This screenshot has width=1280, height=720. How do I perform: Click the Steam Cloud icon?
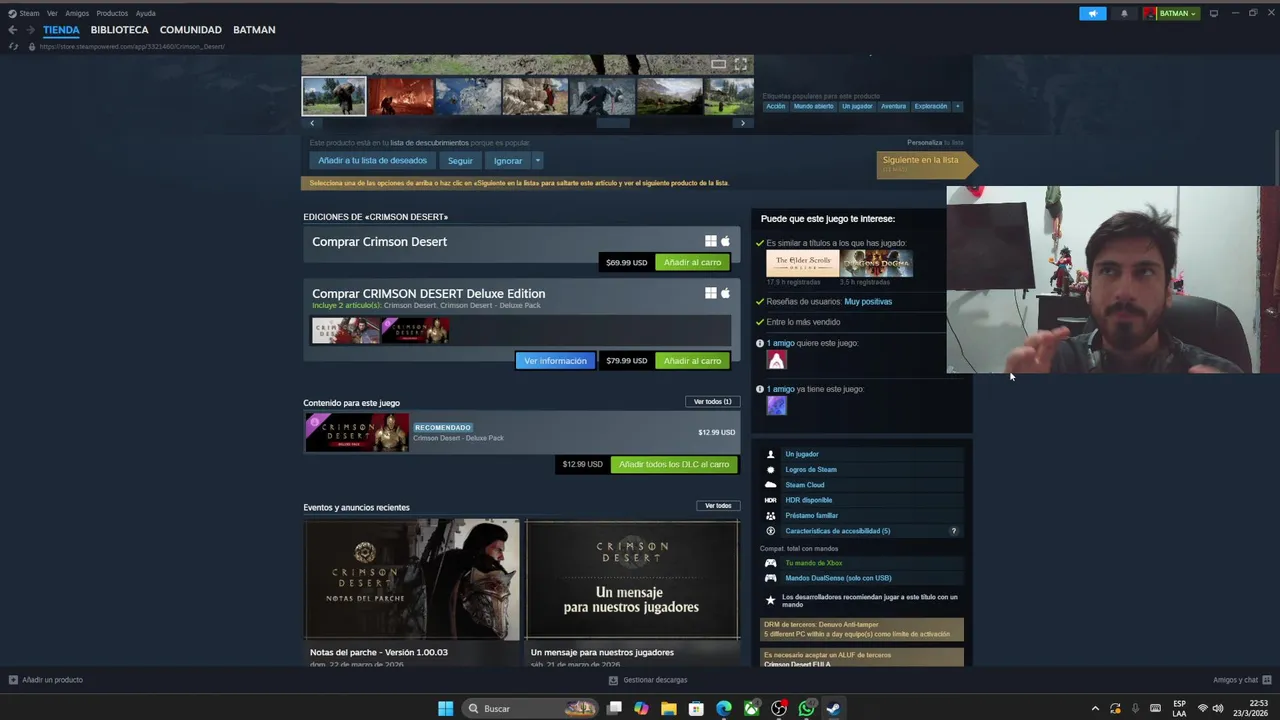click(x=770, y=485)
